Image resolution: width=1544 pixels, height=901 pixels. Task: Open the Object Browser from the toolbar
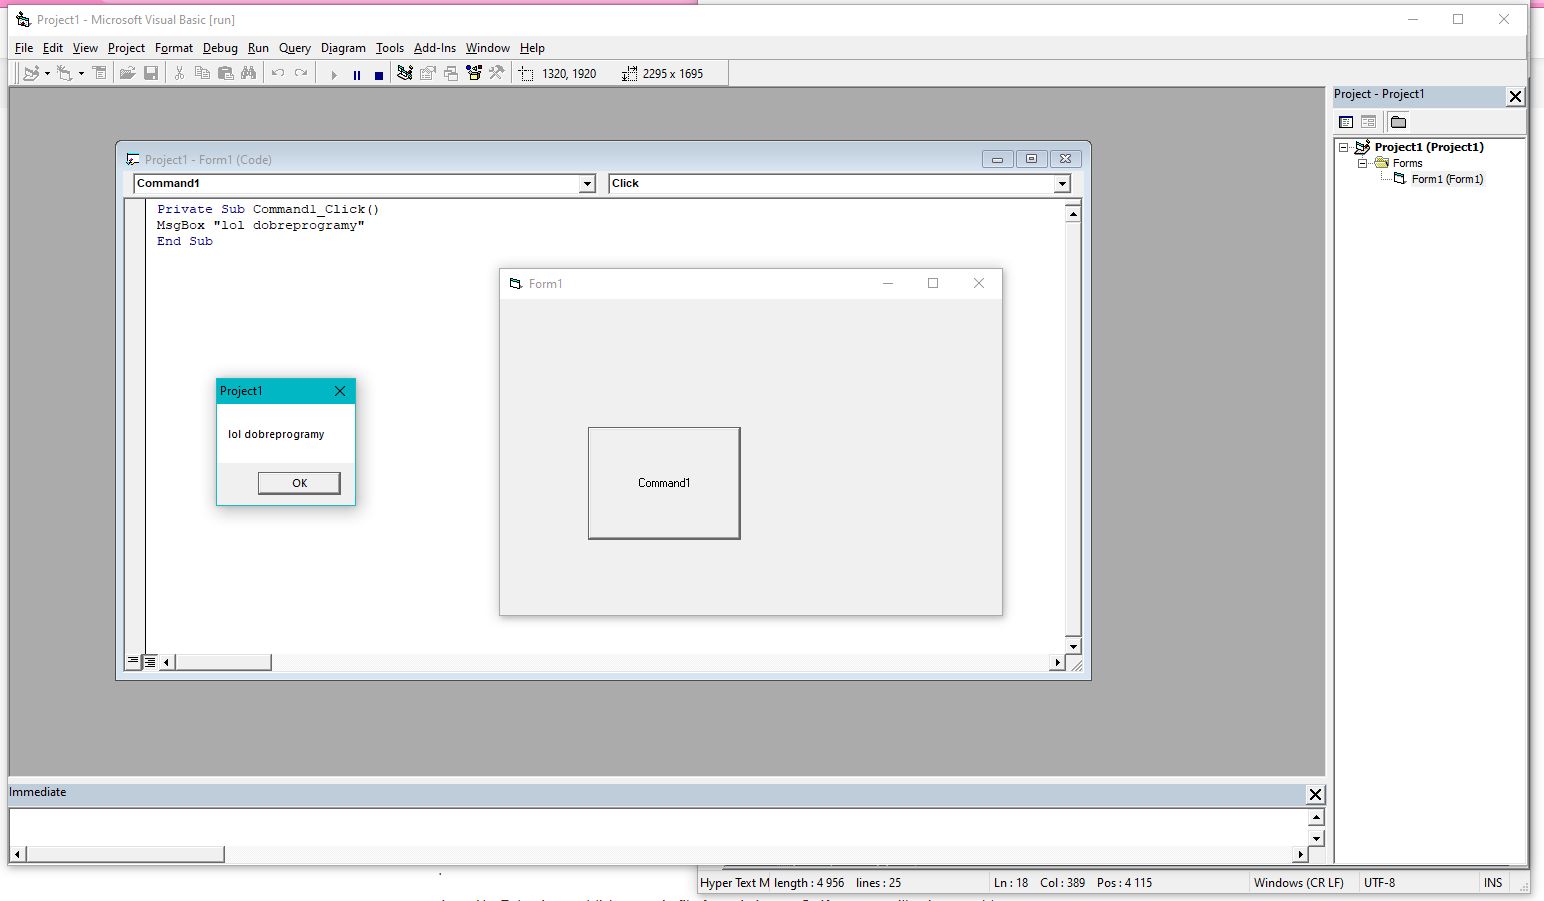tap(474, 72)
